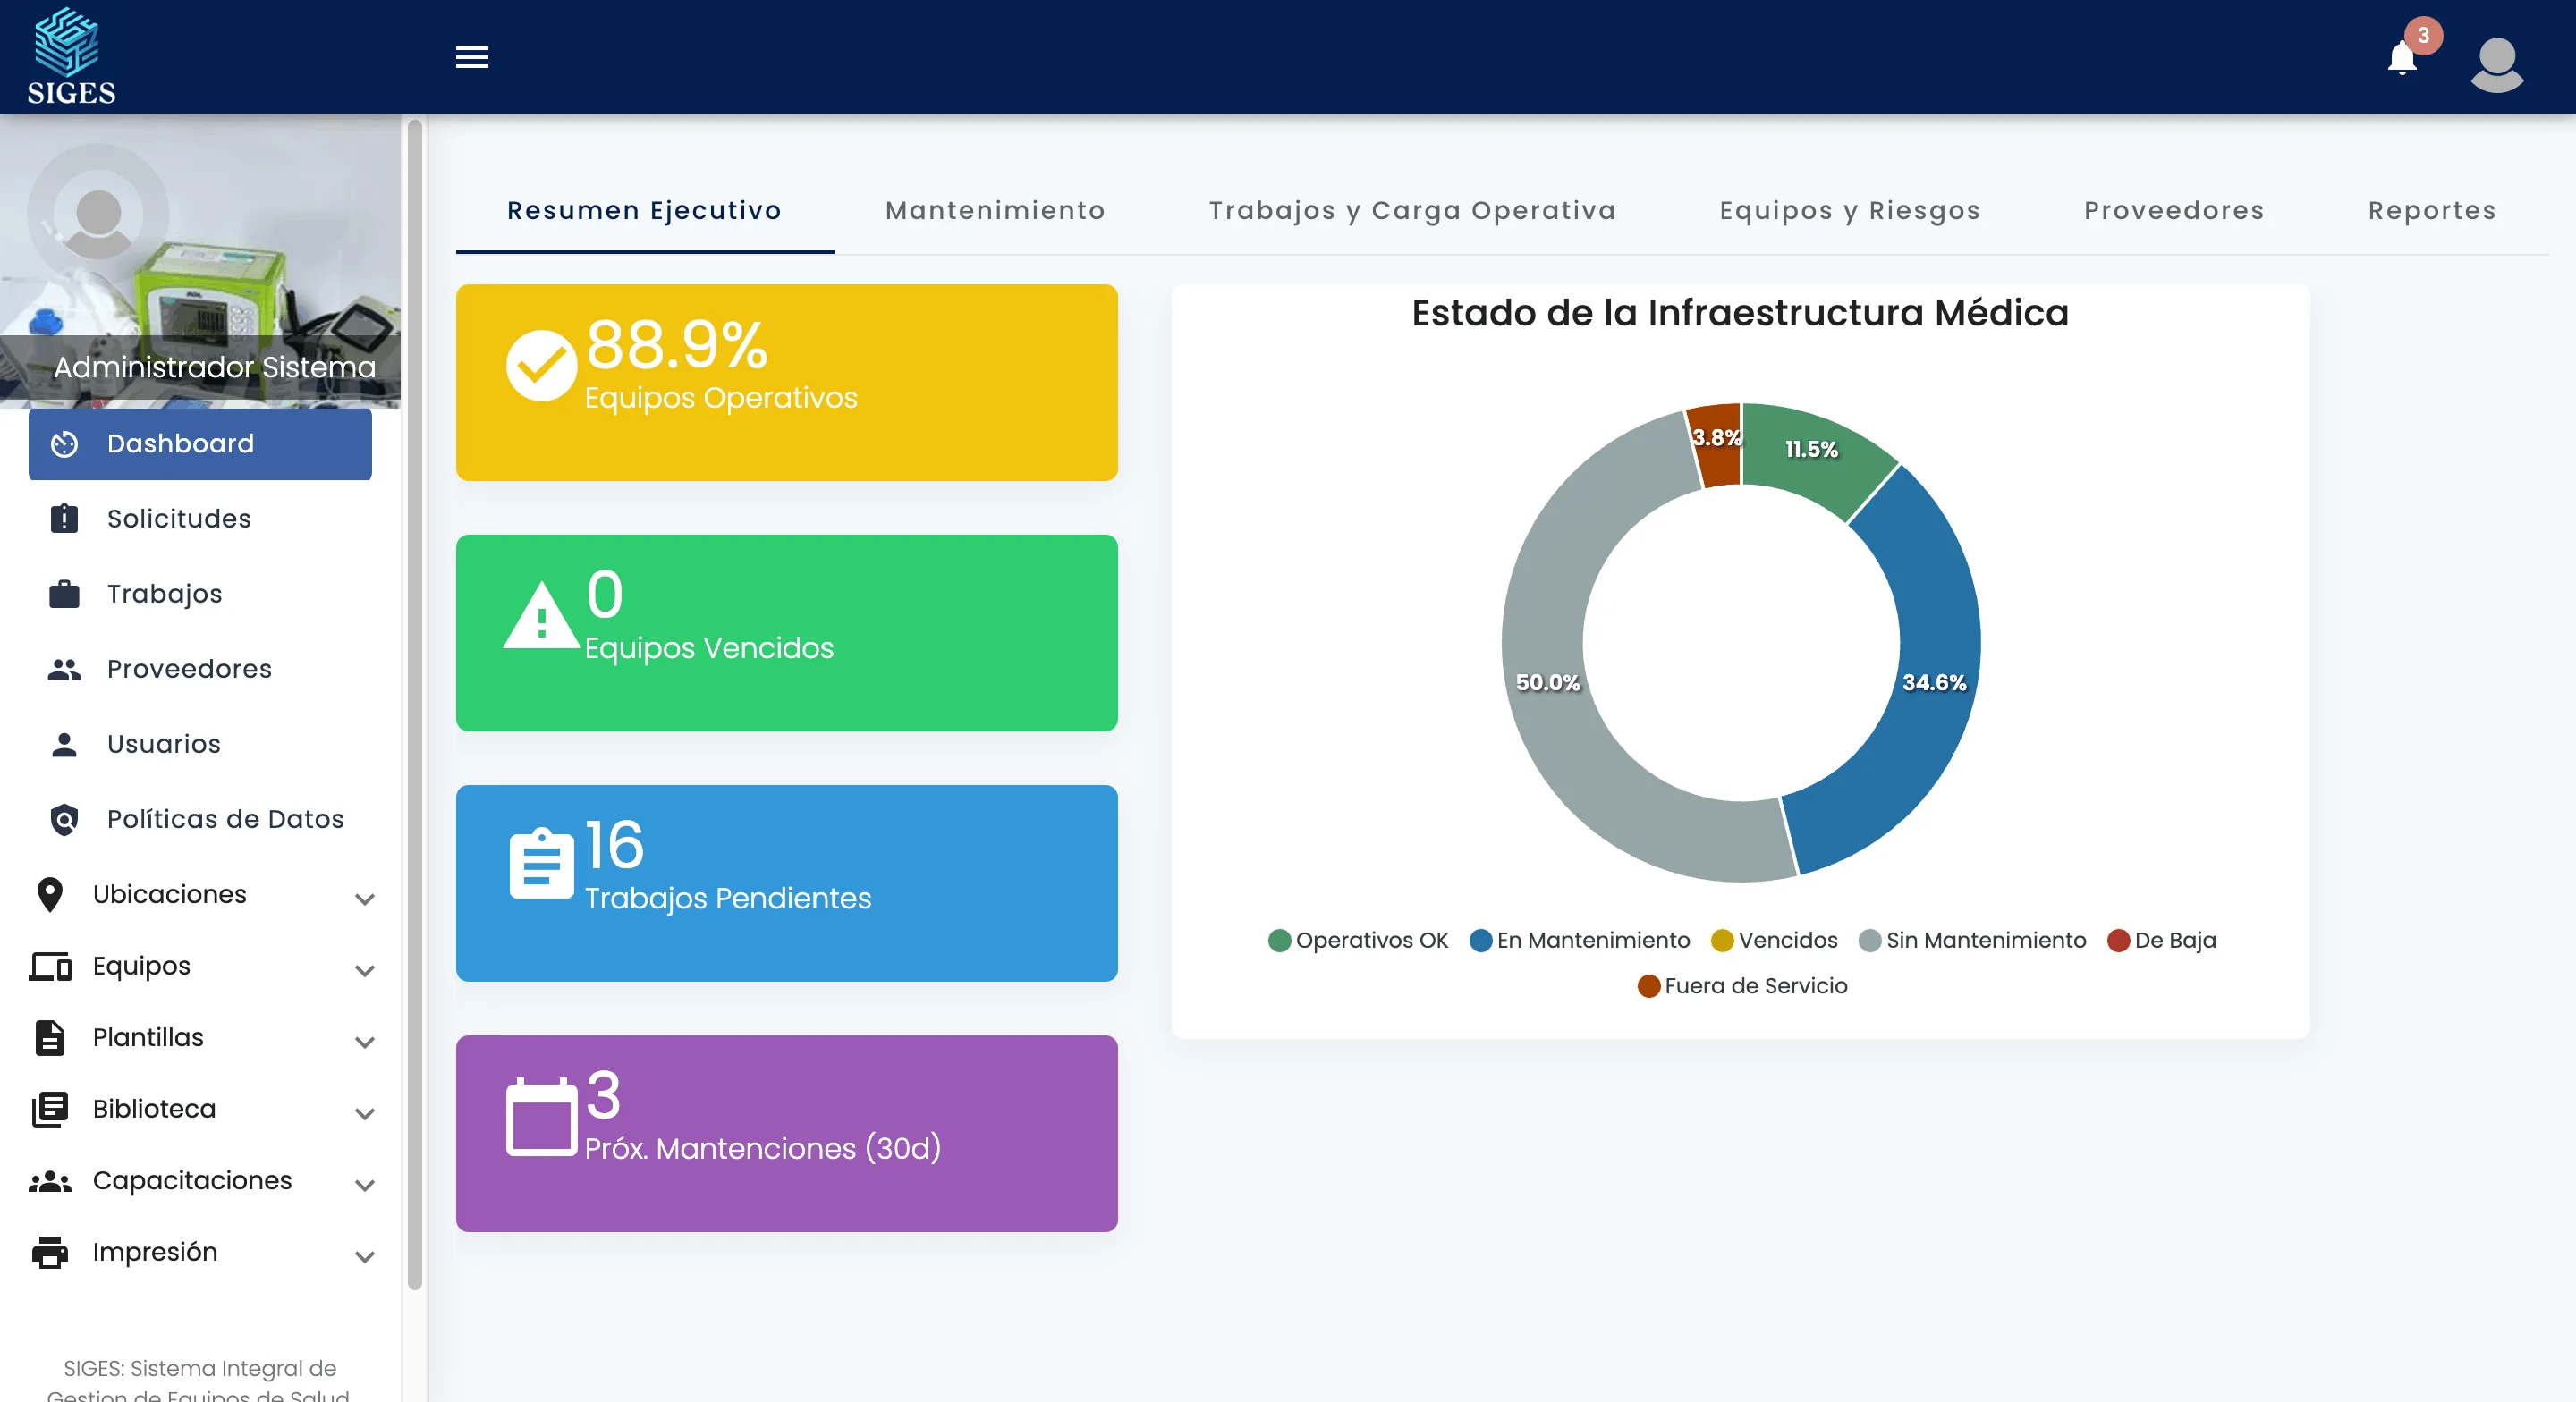Toggle Operativos OK legend item
This screenshot has width=2576, height=1402.
pyautogui.click(x=1358, y=940)
